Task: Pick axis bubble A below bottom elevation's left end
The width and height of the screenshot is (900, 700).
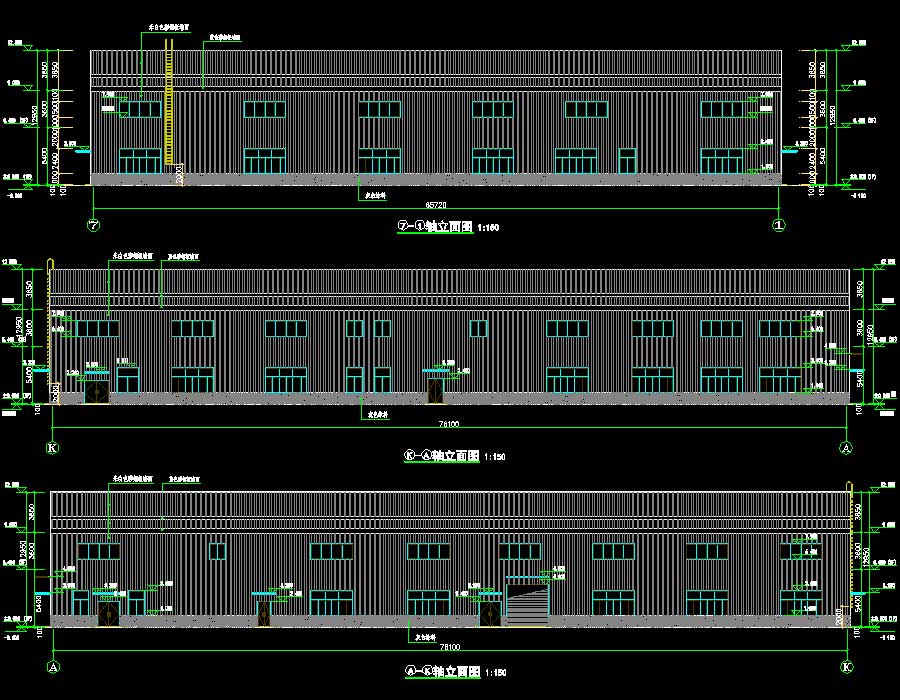Action: pyautogui.click(x=52, y=666)
